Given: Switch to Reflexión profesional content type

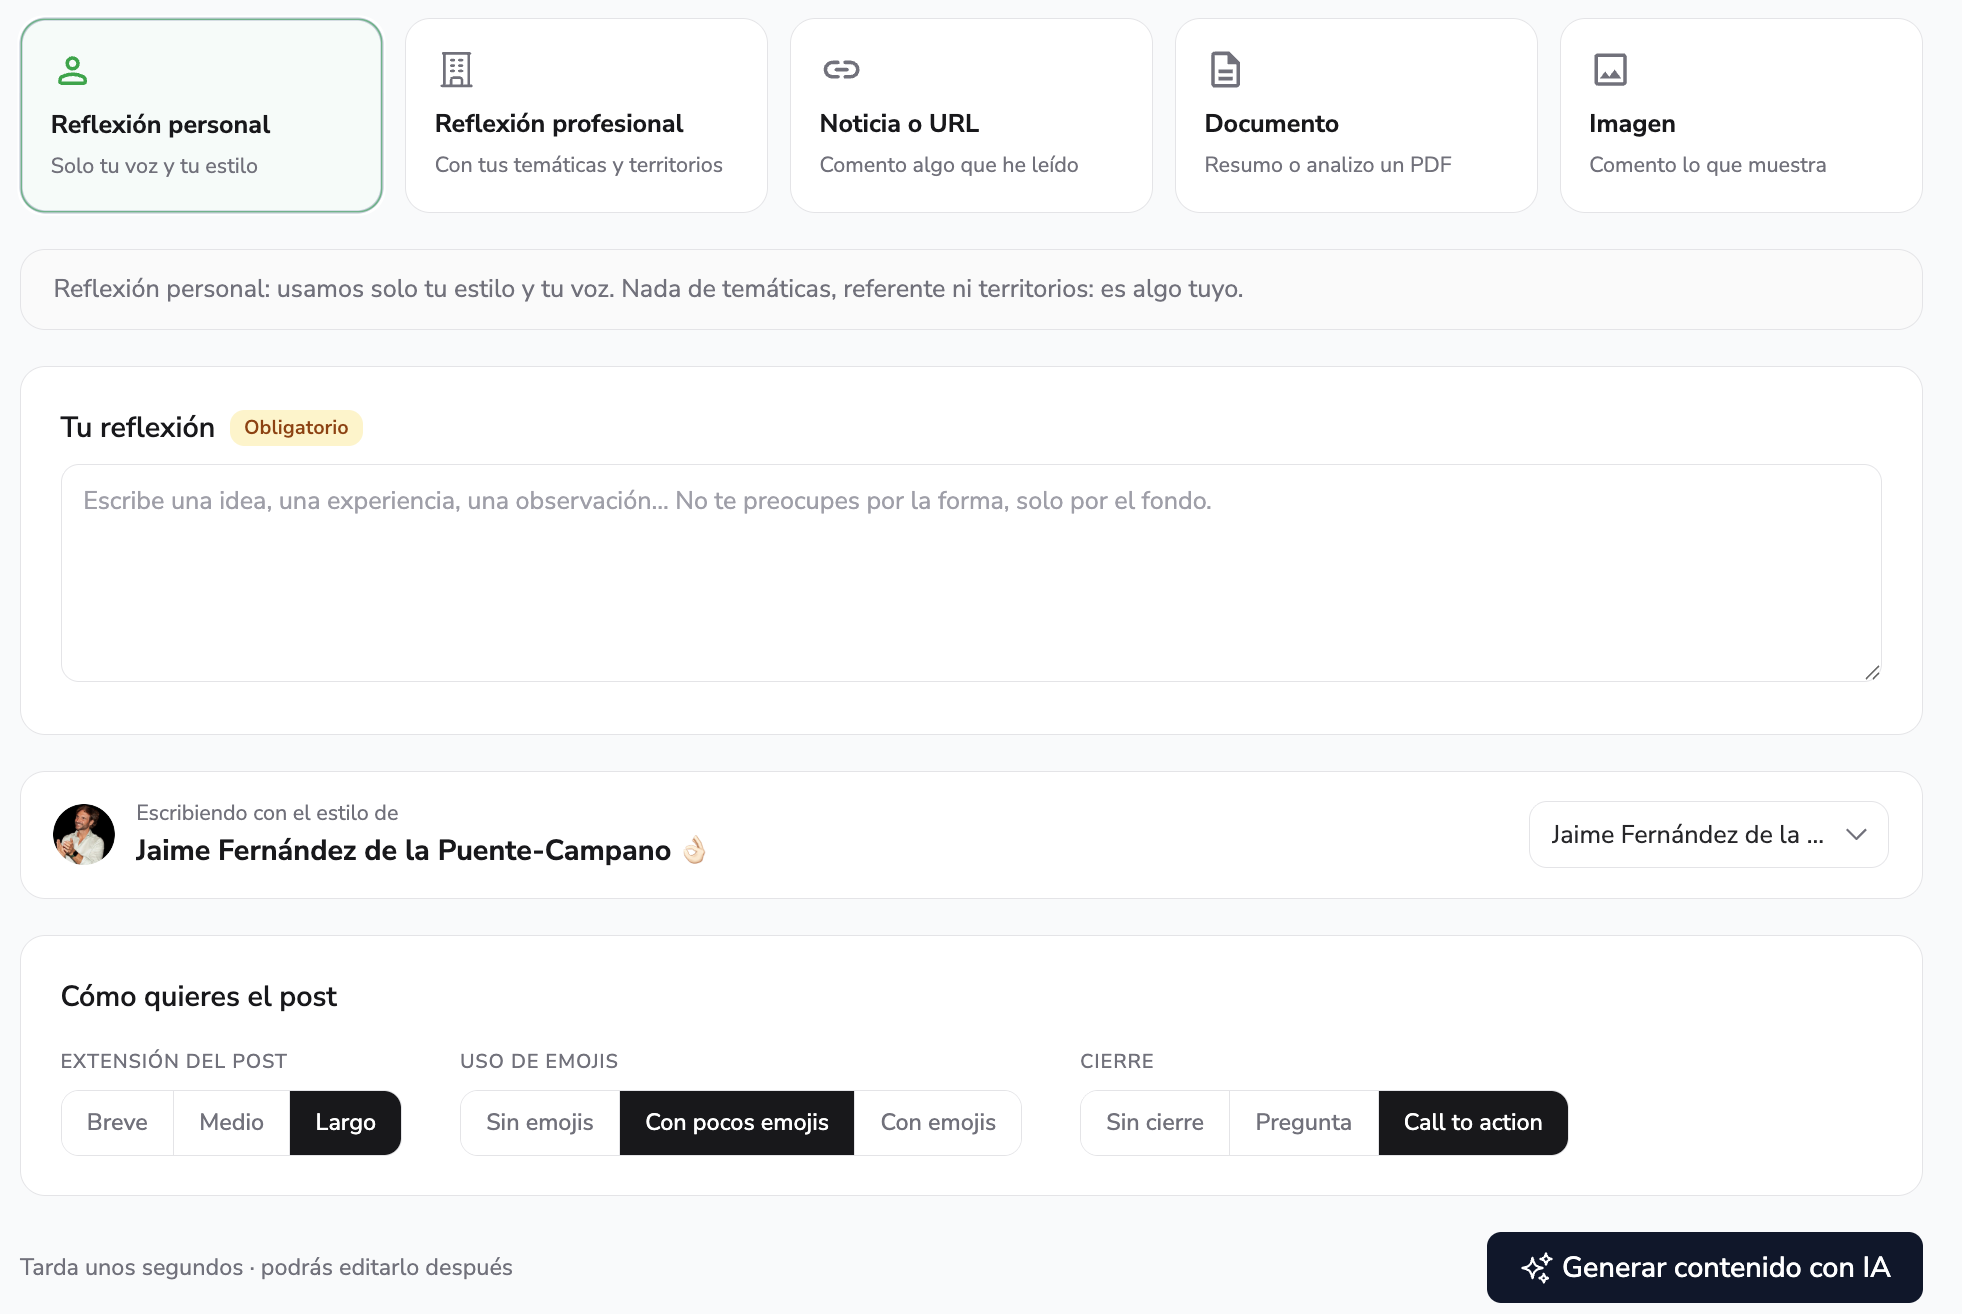Looking at the screenshot, I should (586, 116).
